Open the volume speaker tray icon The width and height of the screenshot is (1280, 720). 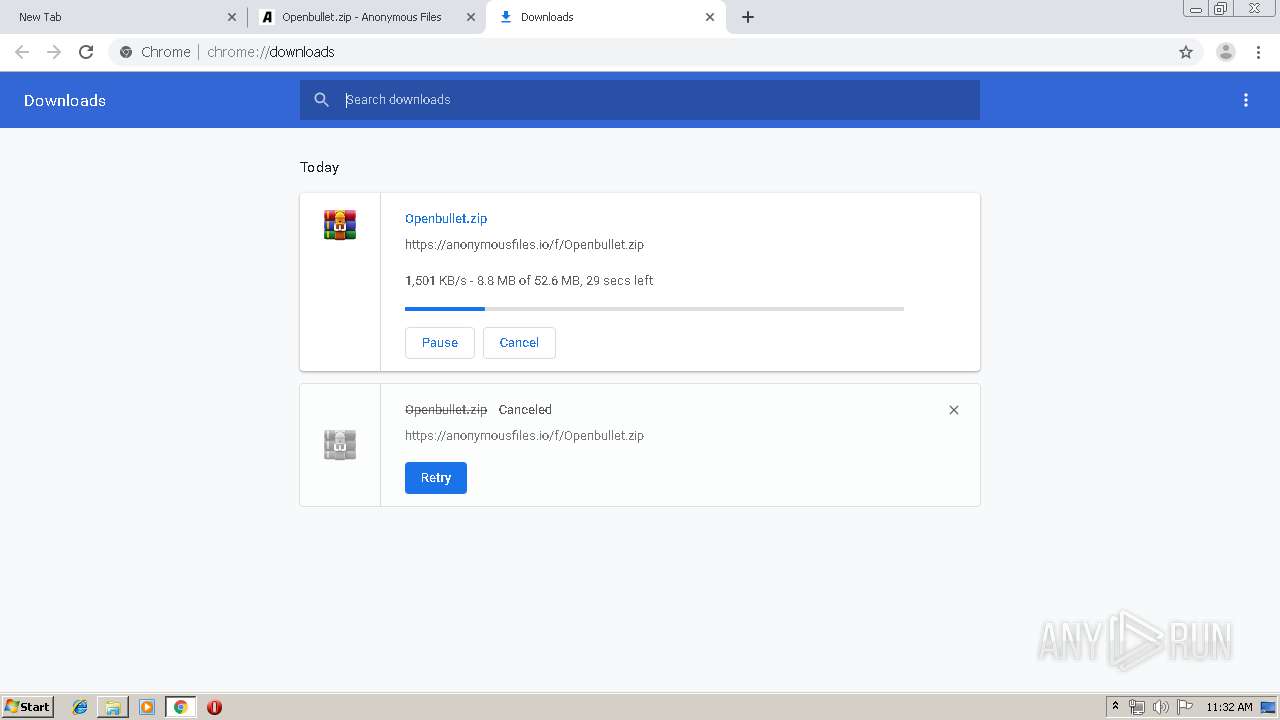1161,707
